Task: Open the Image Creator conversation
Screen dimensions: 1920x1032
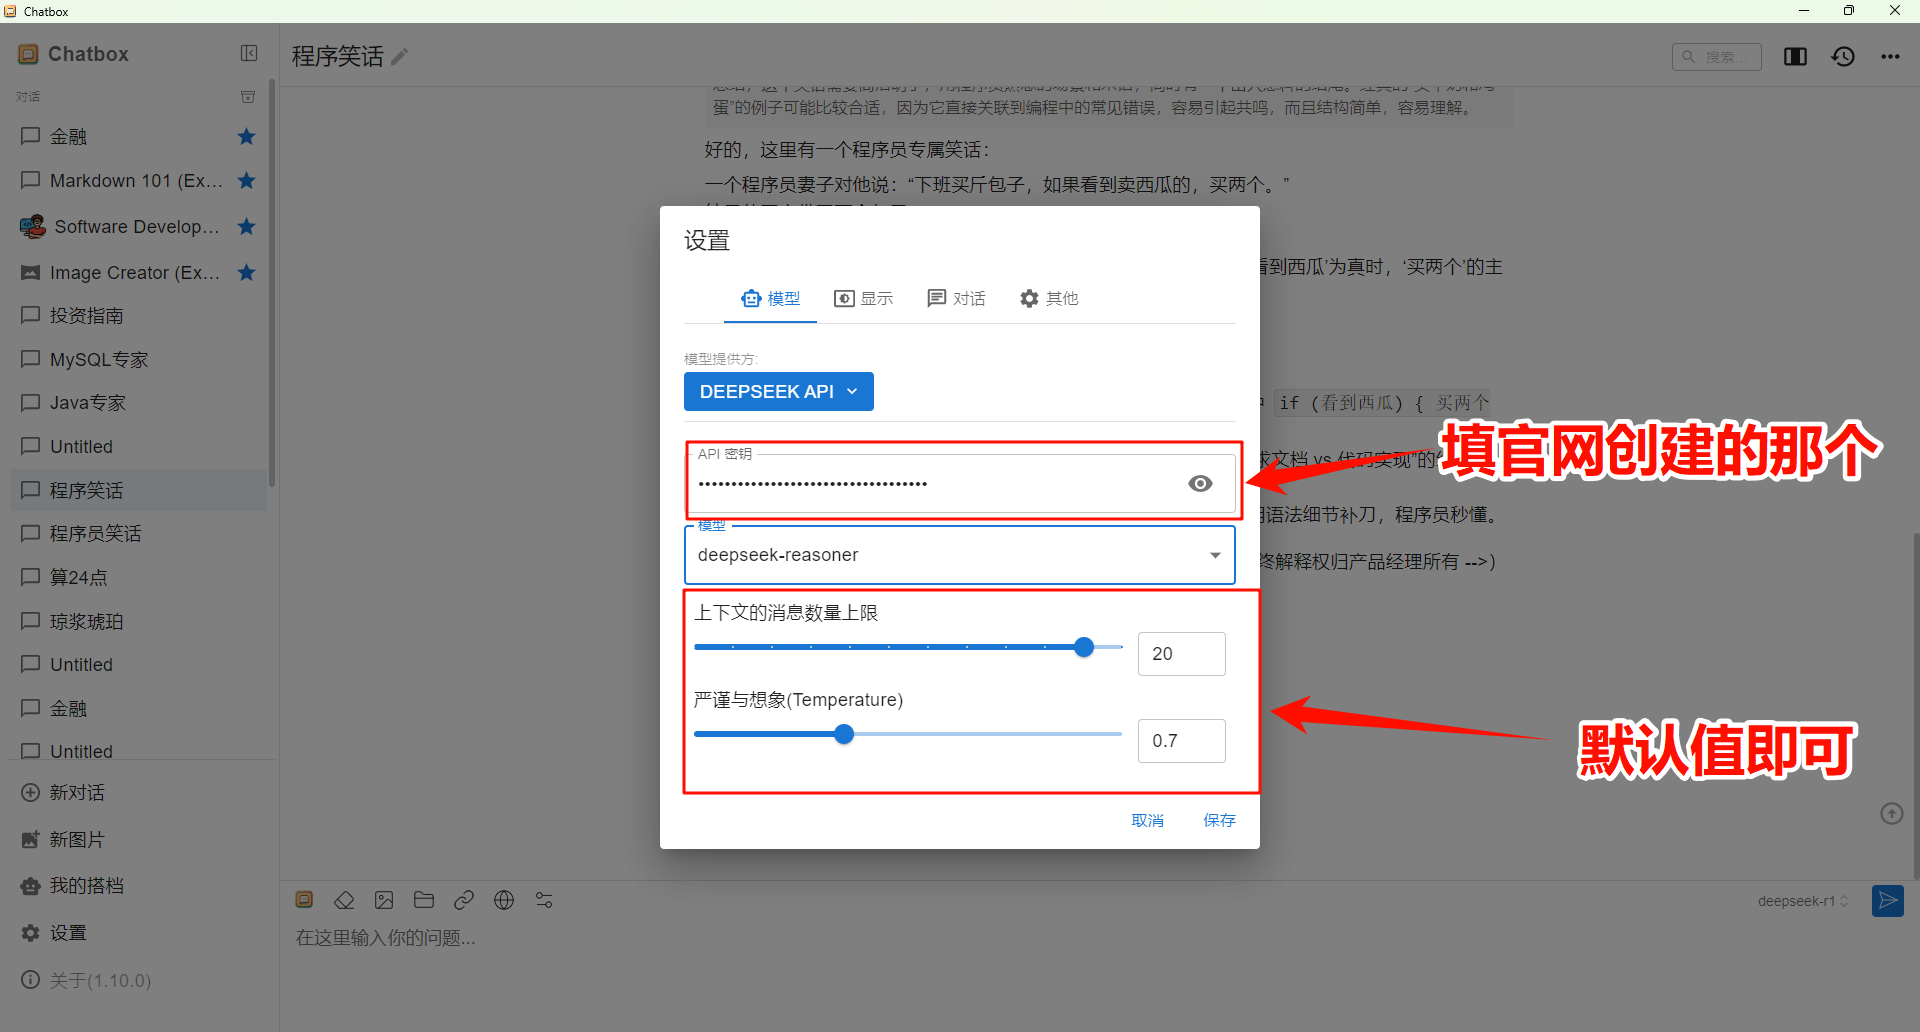Action: (138, 273)
